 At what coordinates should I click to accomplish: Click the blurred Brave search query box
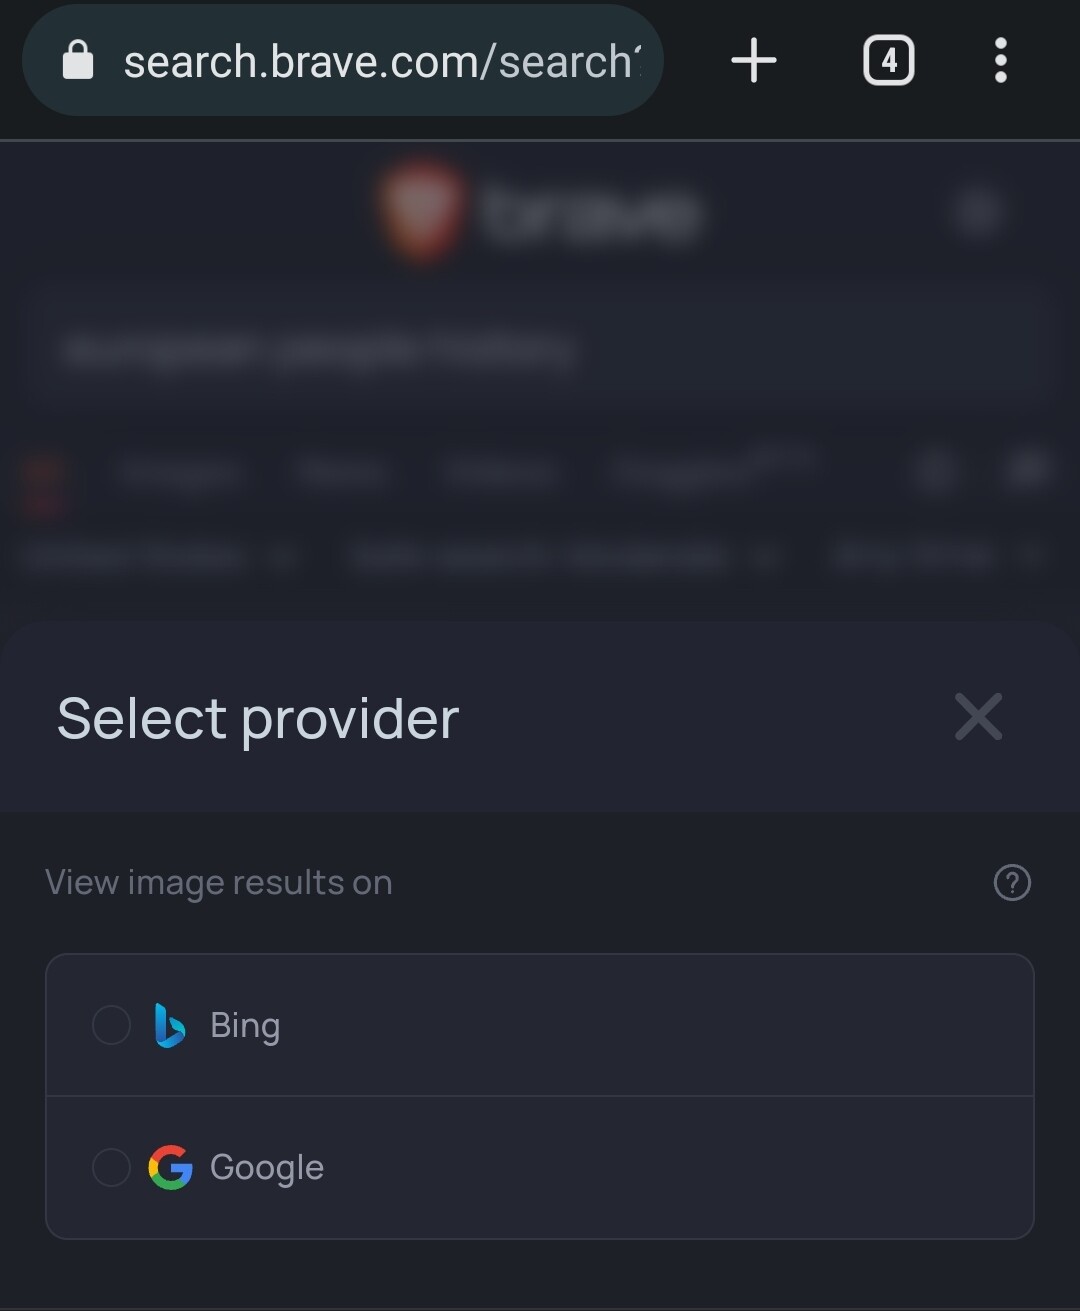tap(540, 350)
